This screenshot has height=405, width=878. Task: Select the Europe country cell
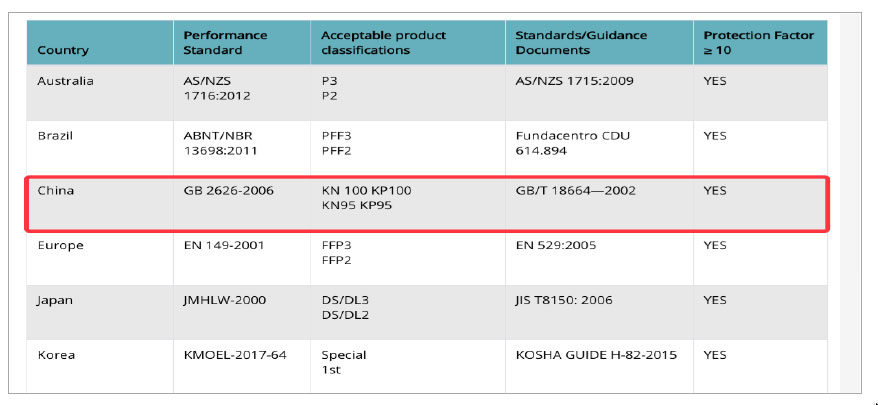point(60,245)
